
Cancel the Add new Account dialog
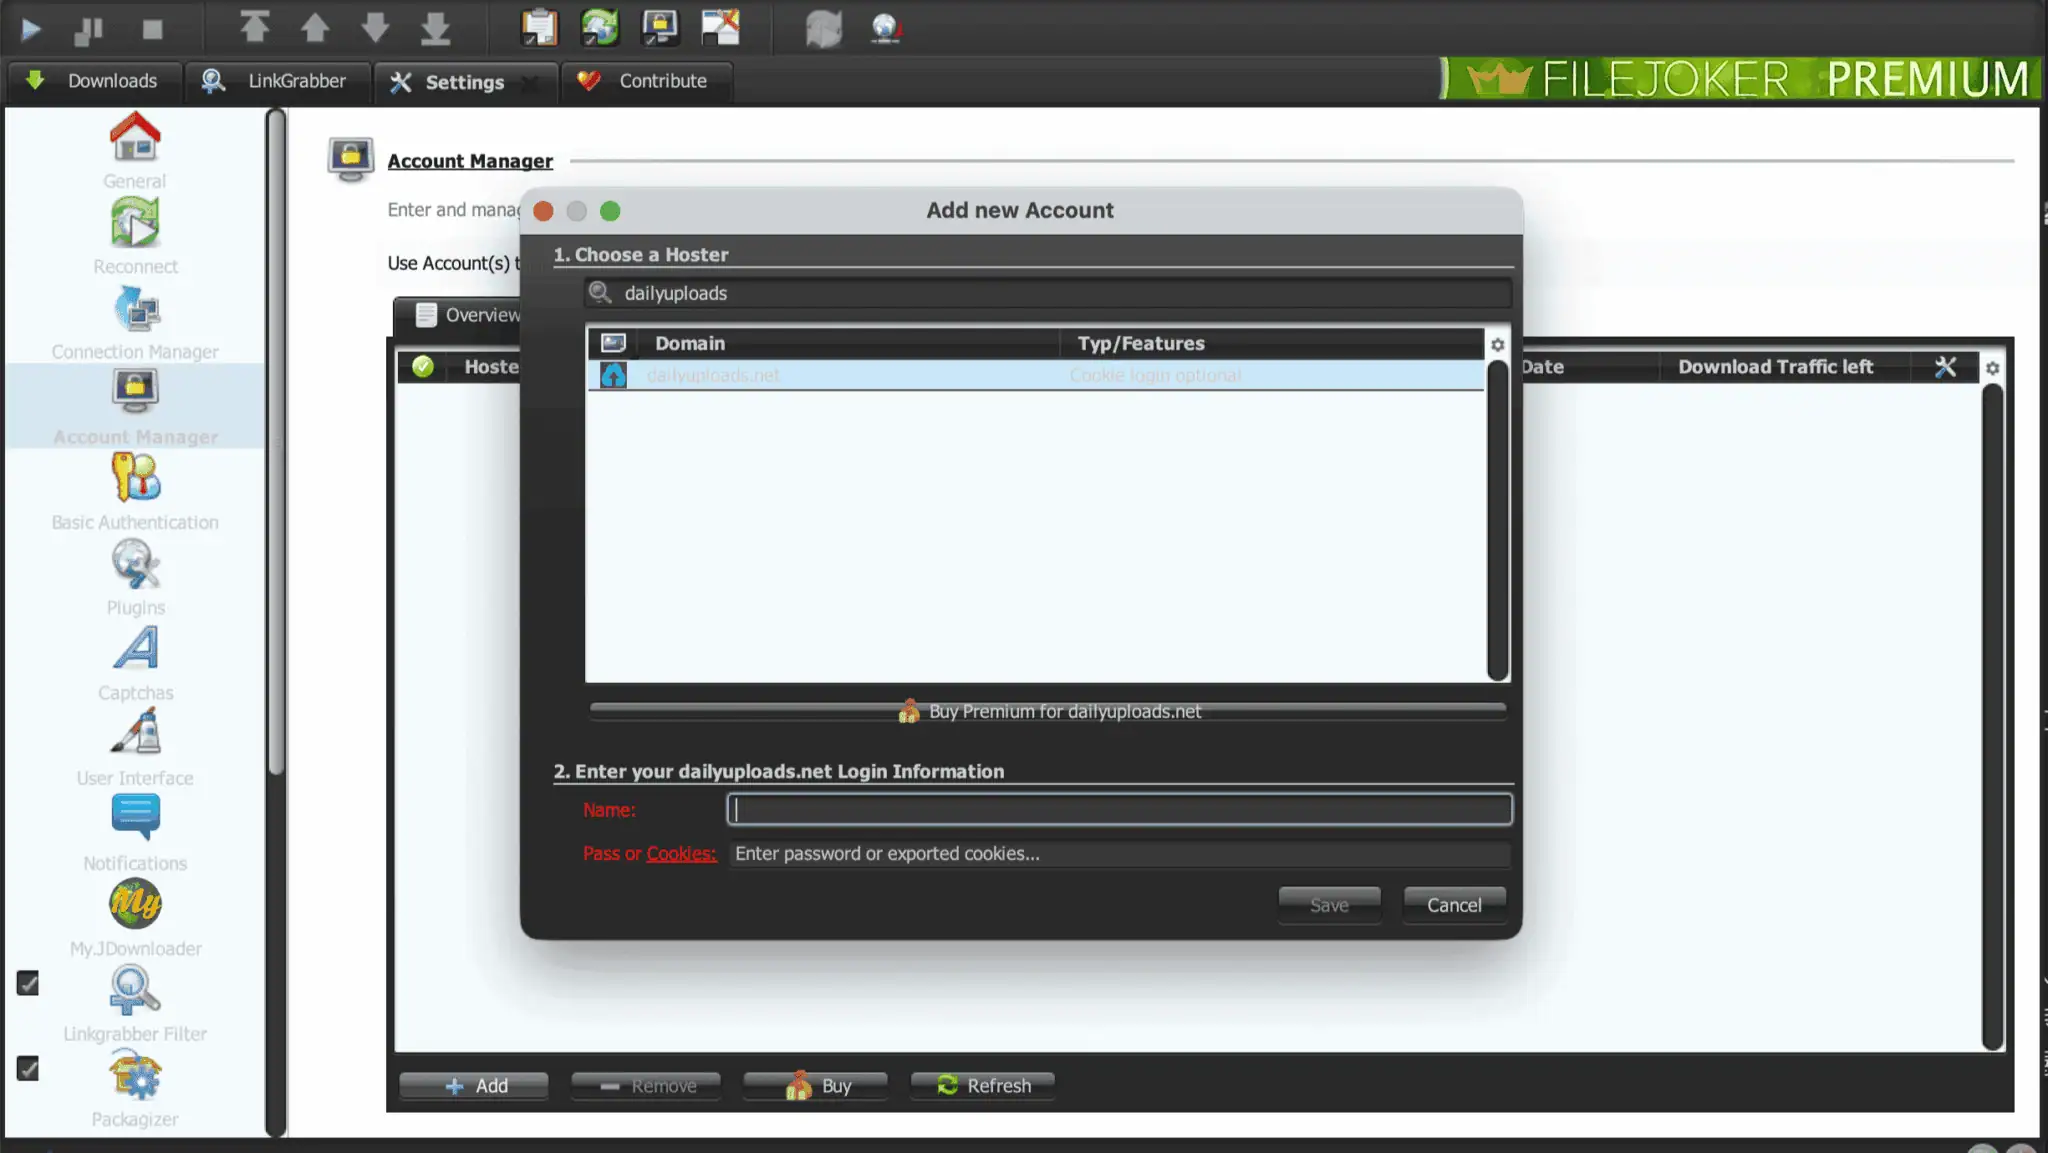1454,905
